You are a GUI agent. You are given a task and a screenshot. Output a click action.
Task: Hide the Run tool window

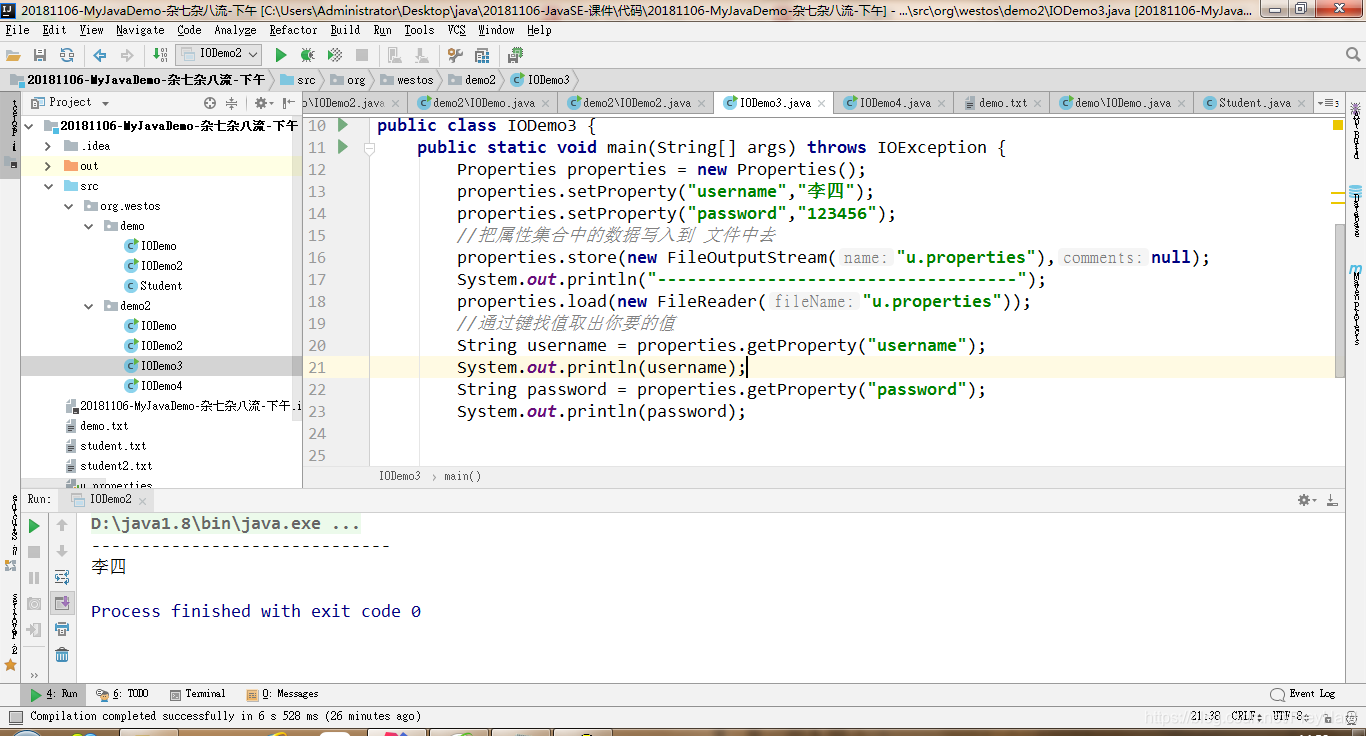coord(1334,499)
